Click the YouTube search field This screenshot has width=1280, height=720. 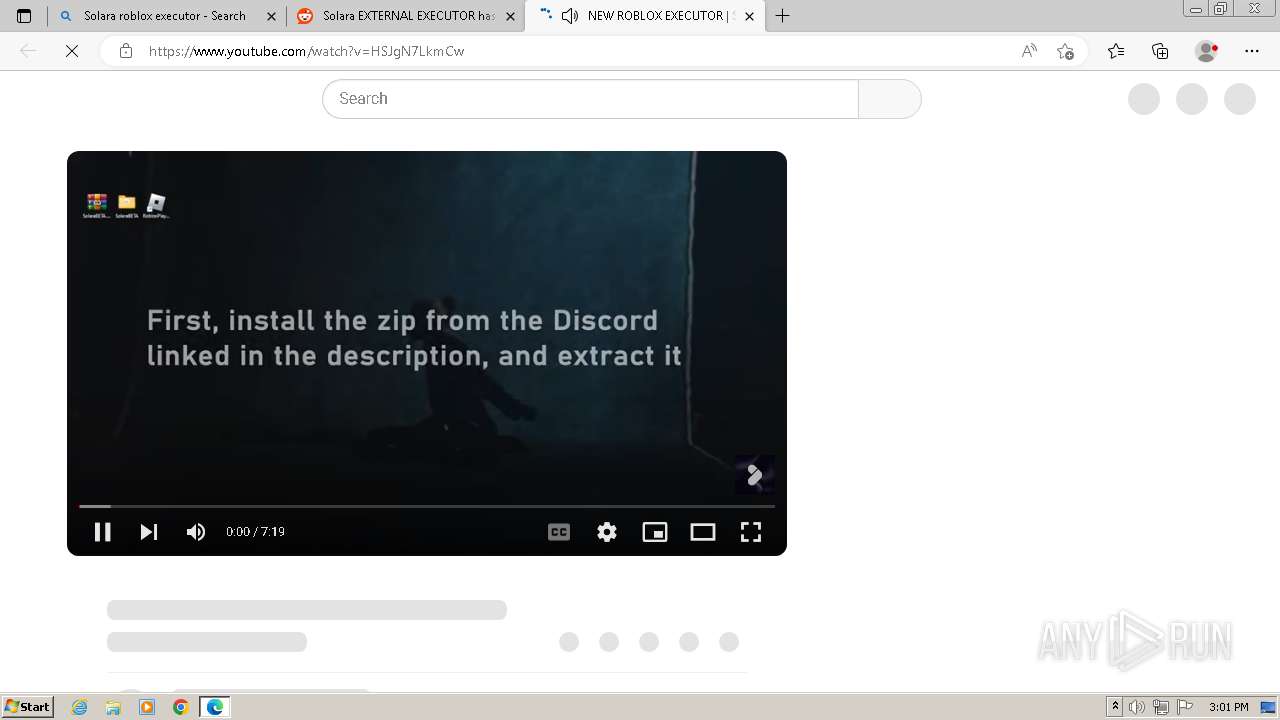[x=590, y=99]
